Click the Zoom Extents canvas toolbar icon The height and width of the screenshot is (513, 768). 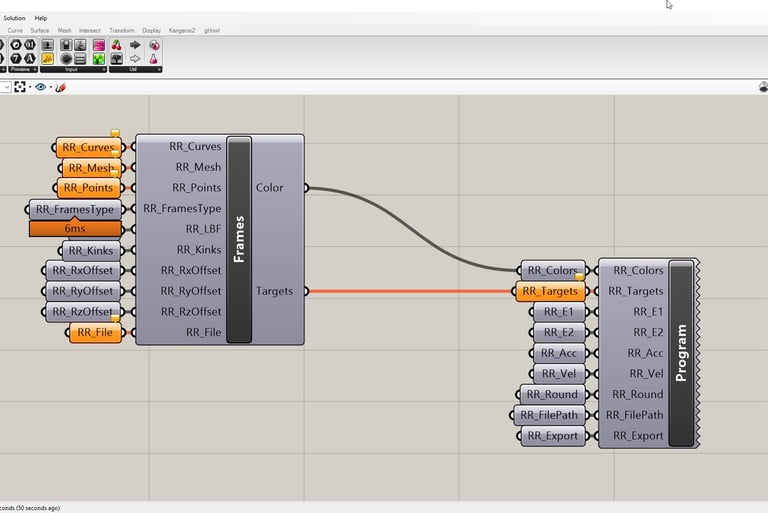(x=20, y=87)
